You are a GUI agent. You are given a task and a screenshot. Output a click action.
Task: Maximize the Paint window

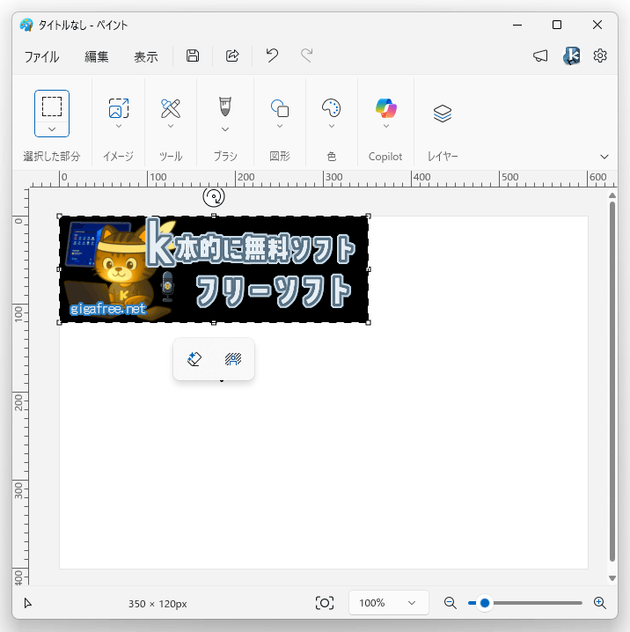coord(557,25)
